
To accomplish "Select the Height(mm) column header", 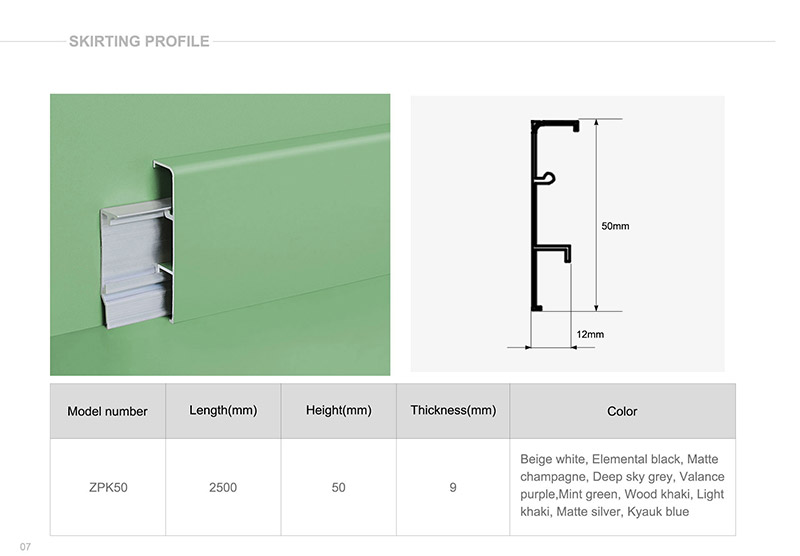I will click(339, 411).
